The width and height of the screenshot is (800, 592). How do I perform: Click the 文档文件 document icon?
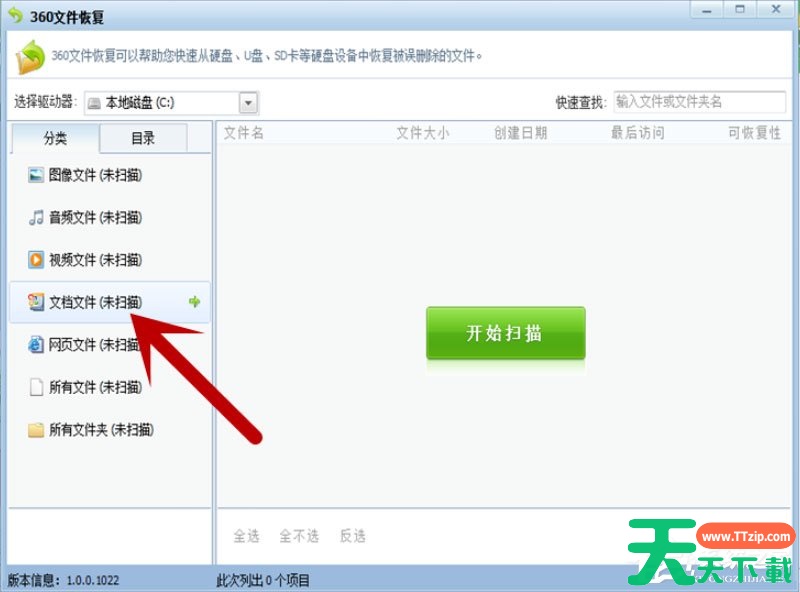pos(36,302)
